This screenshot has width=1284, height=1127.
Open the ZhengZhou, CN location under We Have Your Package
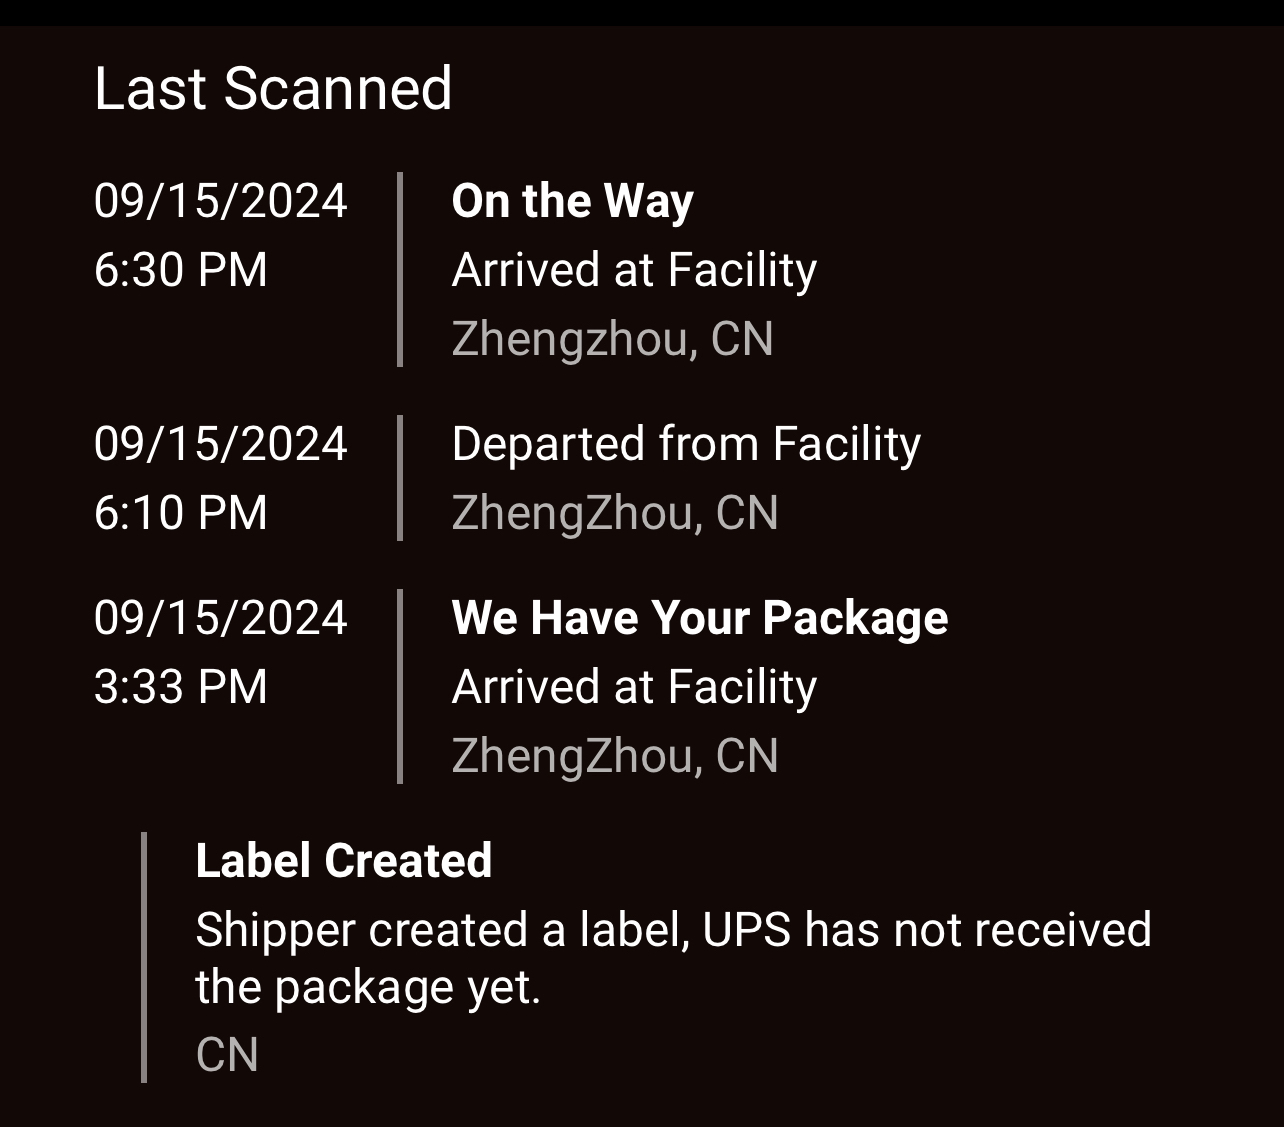615,756
